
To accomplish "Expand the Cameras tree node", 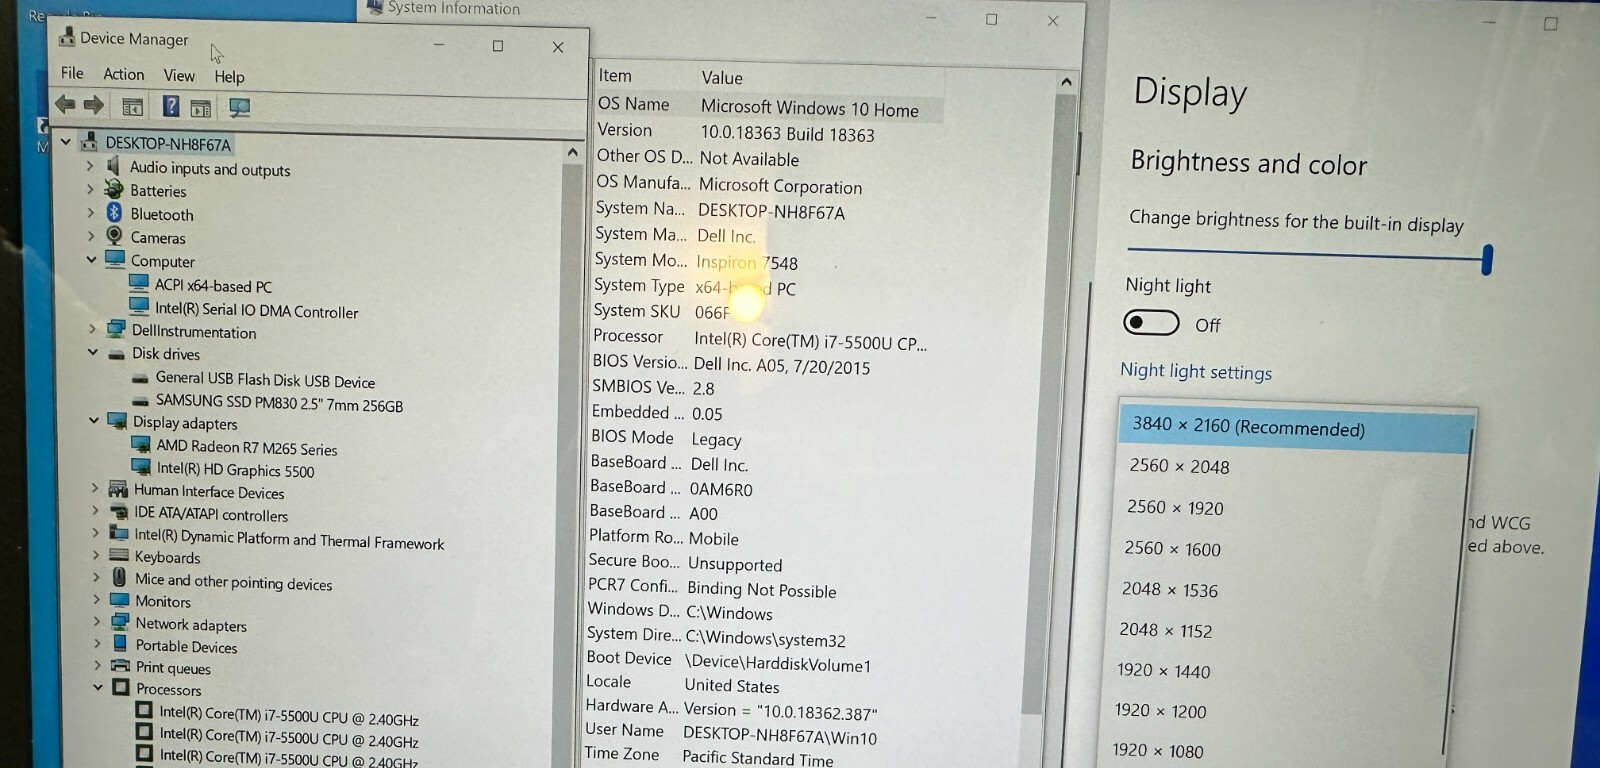I will 90,236.
